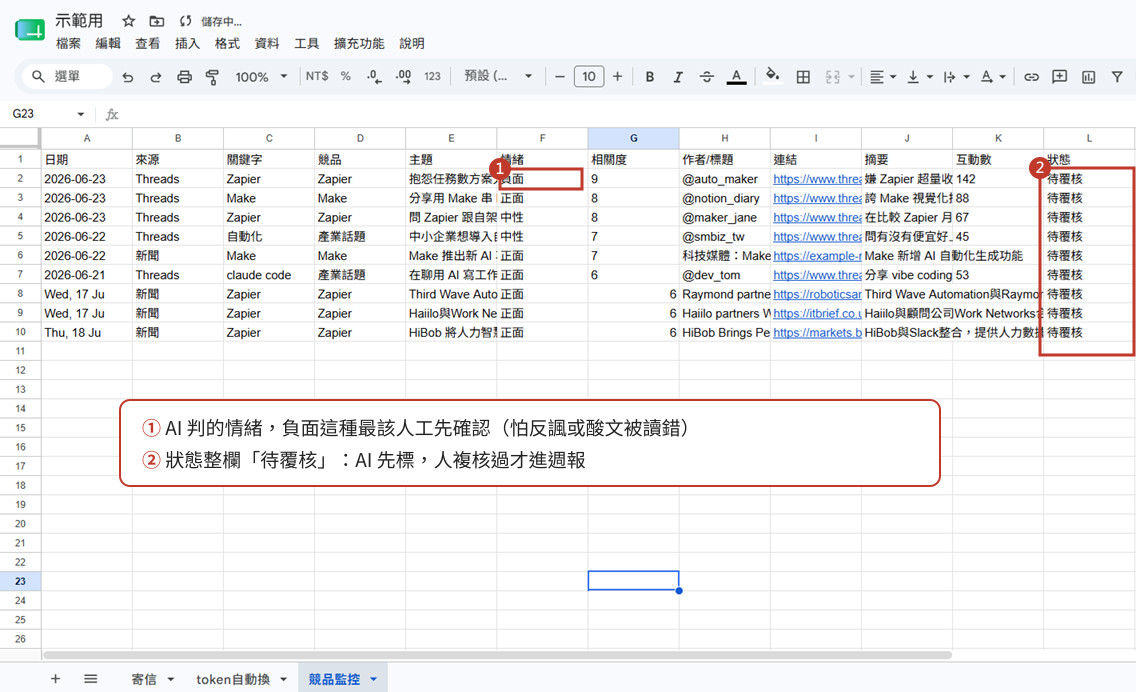Screen dimensions: 1136x692
Task: Open the roboticsar link in row 8
Action: click(817, 294)
